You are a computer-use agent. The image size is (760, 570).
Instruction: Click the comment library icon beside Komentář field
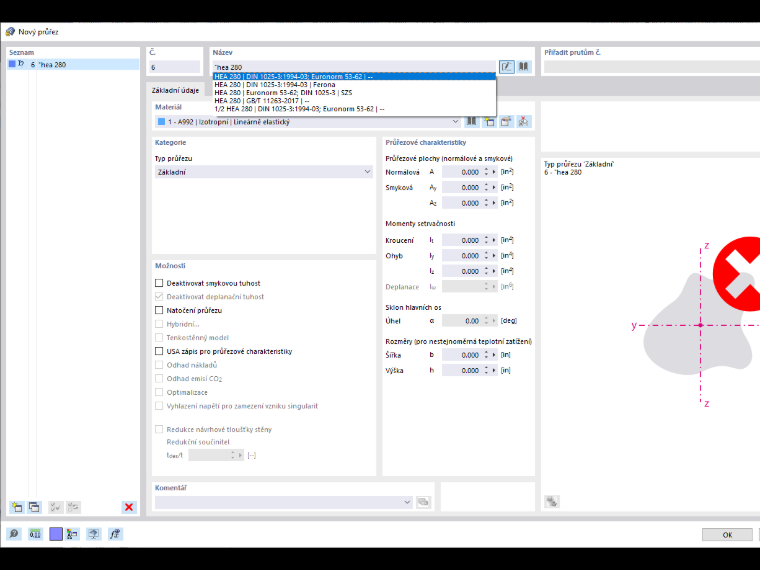423,502
